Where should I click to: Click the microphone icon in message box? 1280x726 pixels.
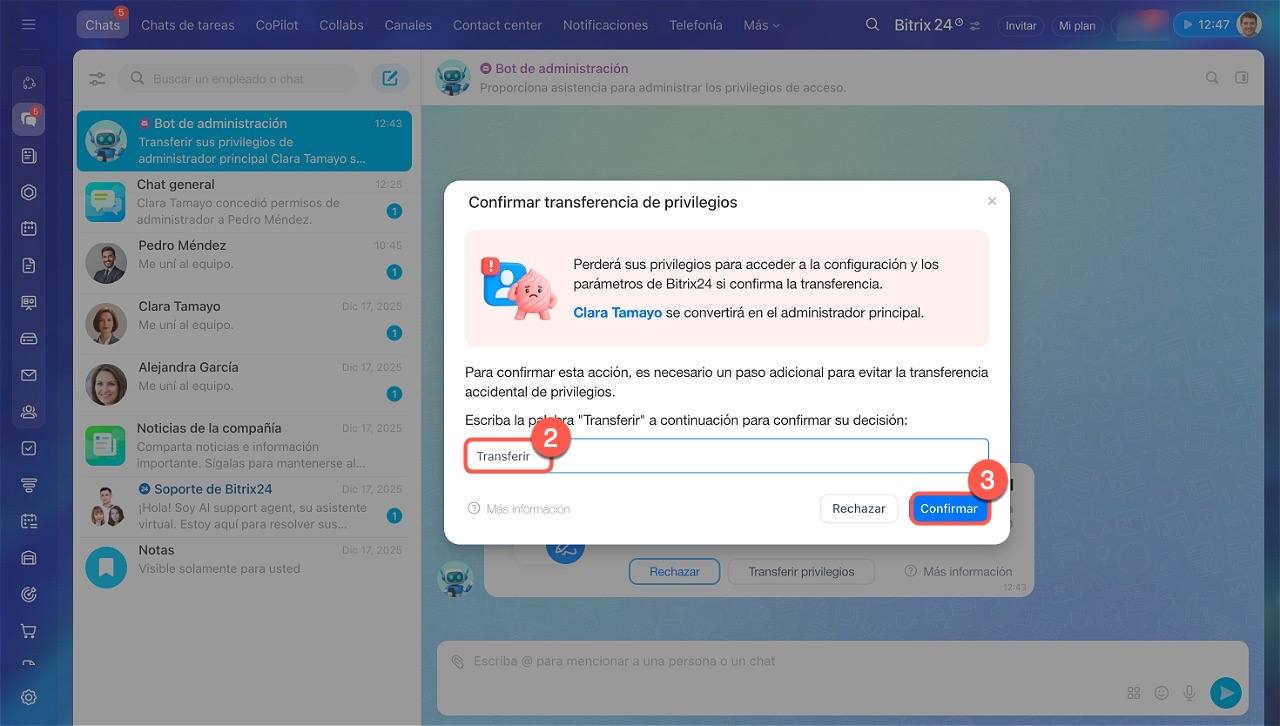1189,692
